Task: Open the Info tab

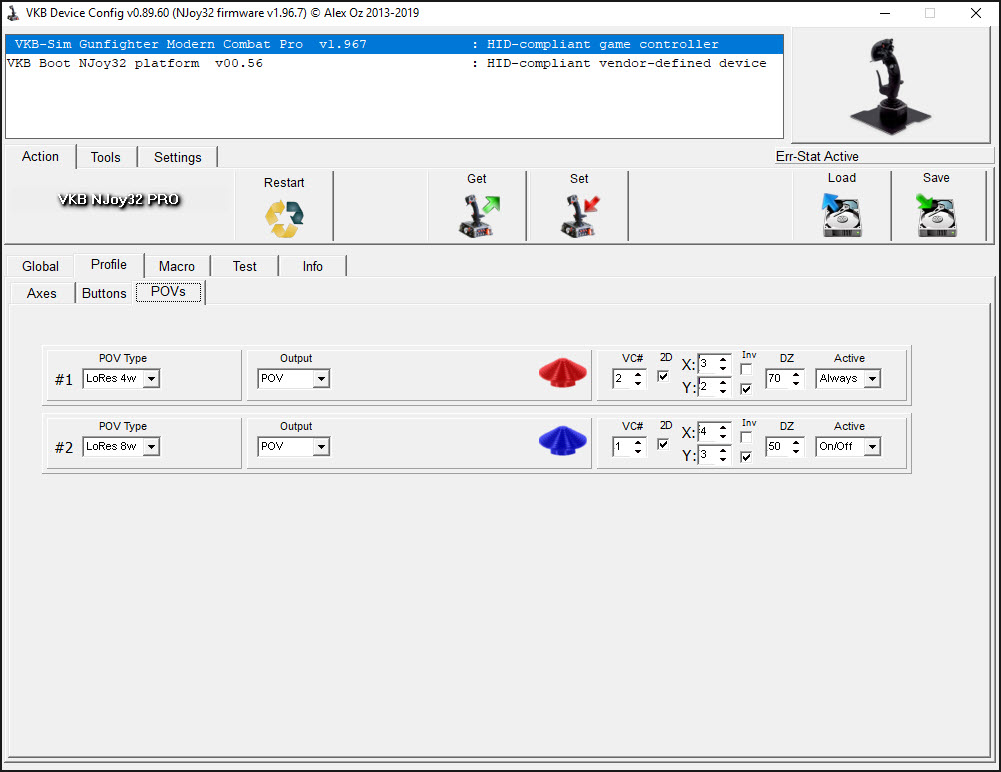Action: (313, 266)
